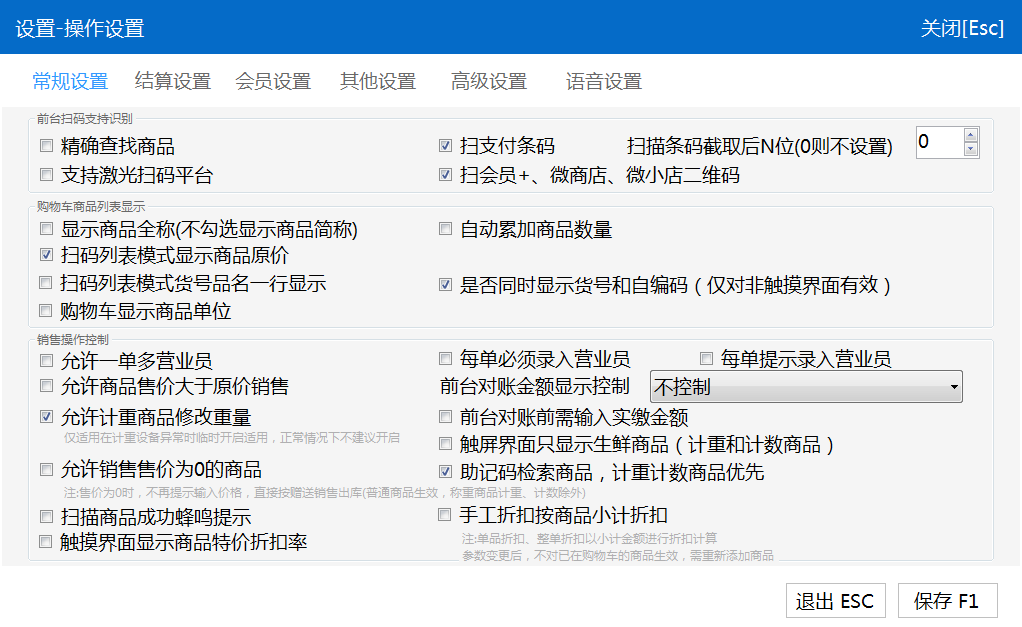The height and width of the screenshot is (627, 1022).
Task: Enable the 精确查找商品 checkbox
Action: (x=46, y=146)
